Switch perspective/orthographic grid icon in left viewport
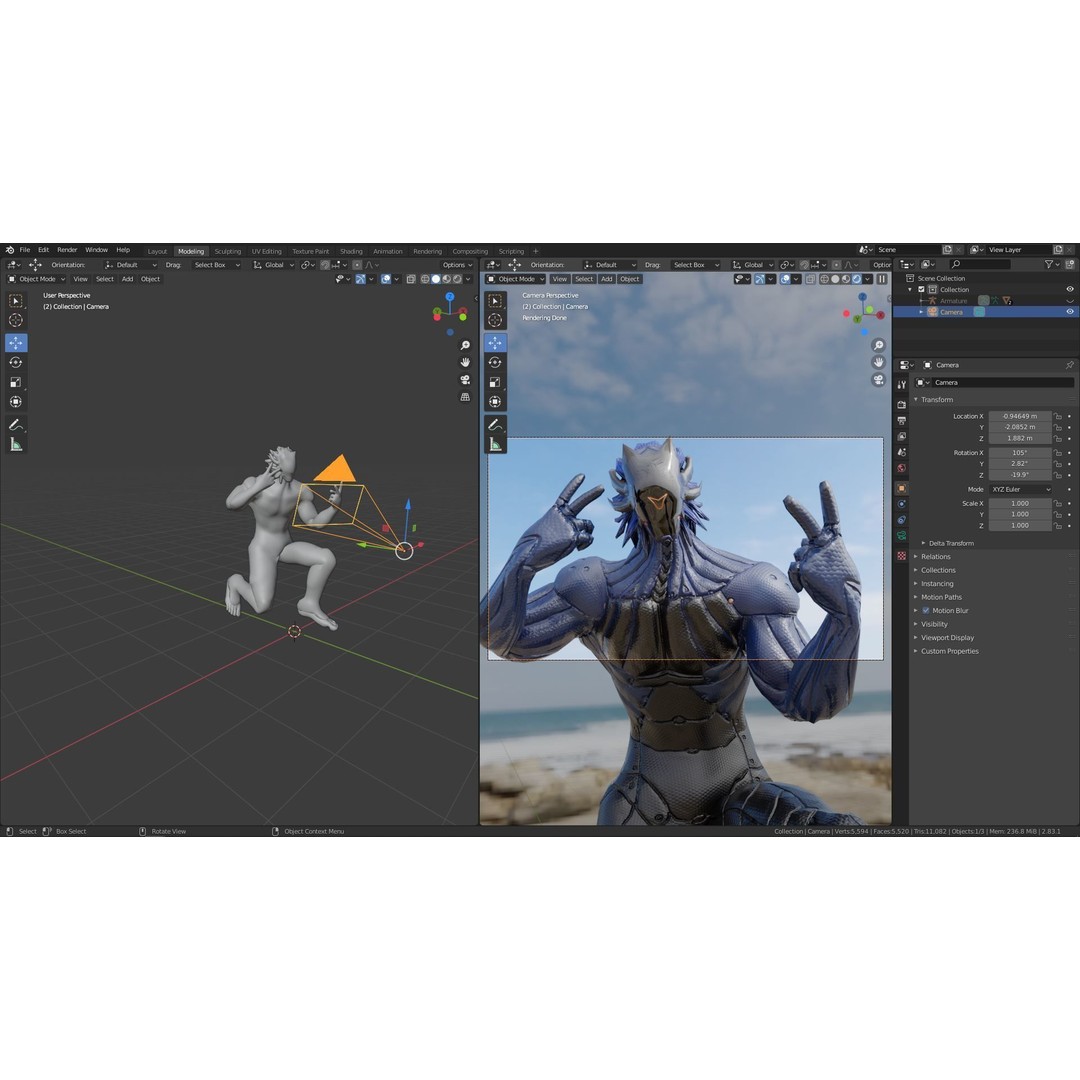This screenshot has width=1080, height=1080. [465, 397]
